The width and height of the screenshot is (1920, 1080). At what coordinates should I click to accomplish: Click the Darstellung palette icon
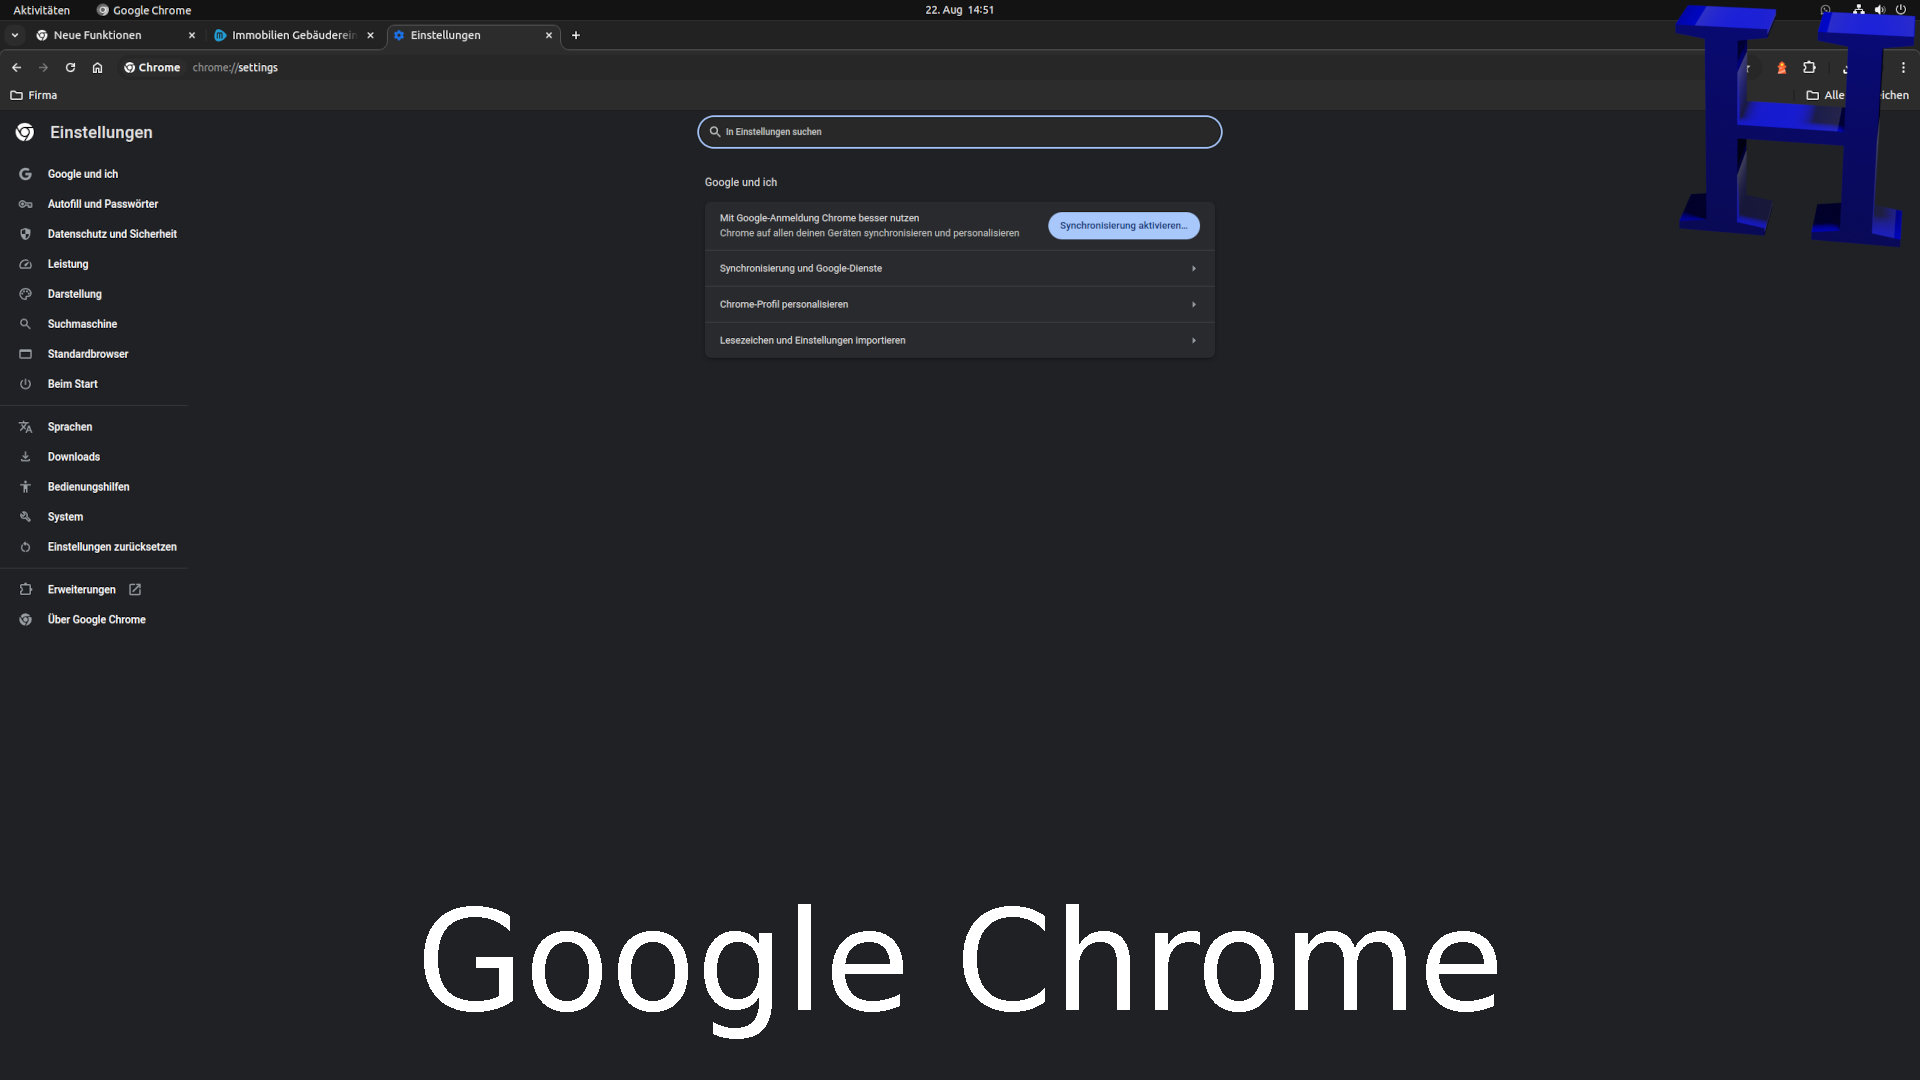pos(25,294)
